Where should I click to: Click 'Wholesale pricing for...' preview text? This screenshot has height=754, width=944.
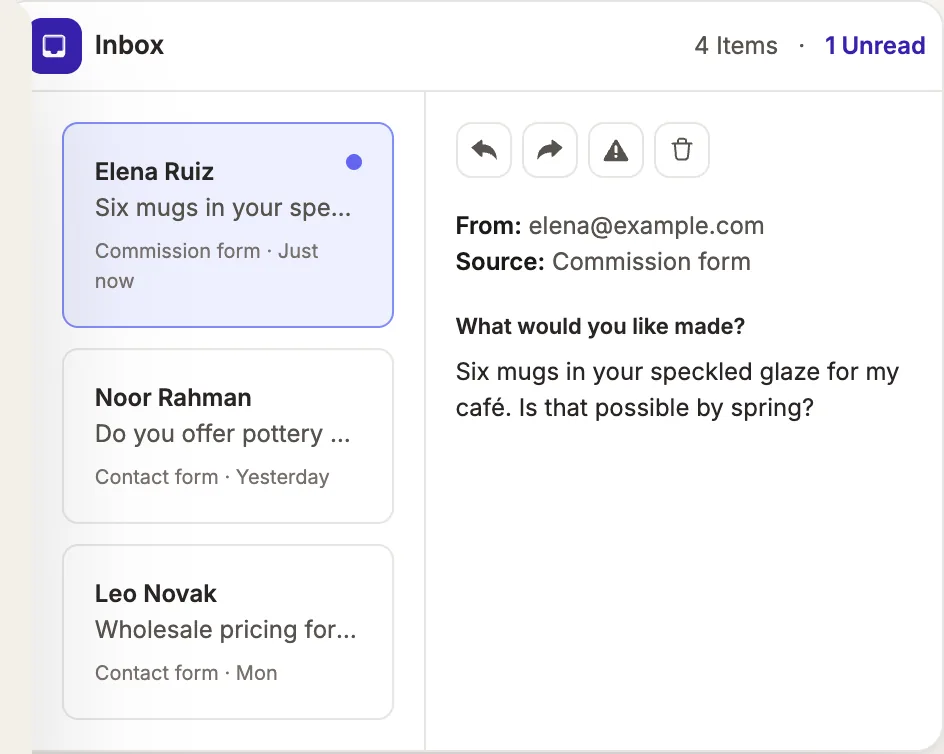pos(226,629)
